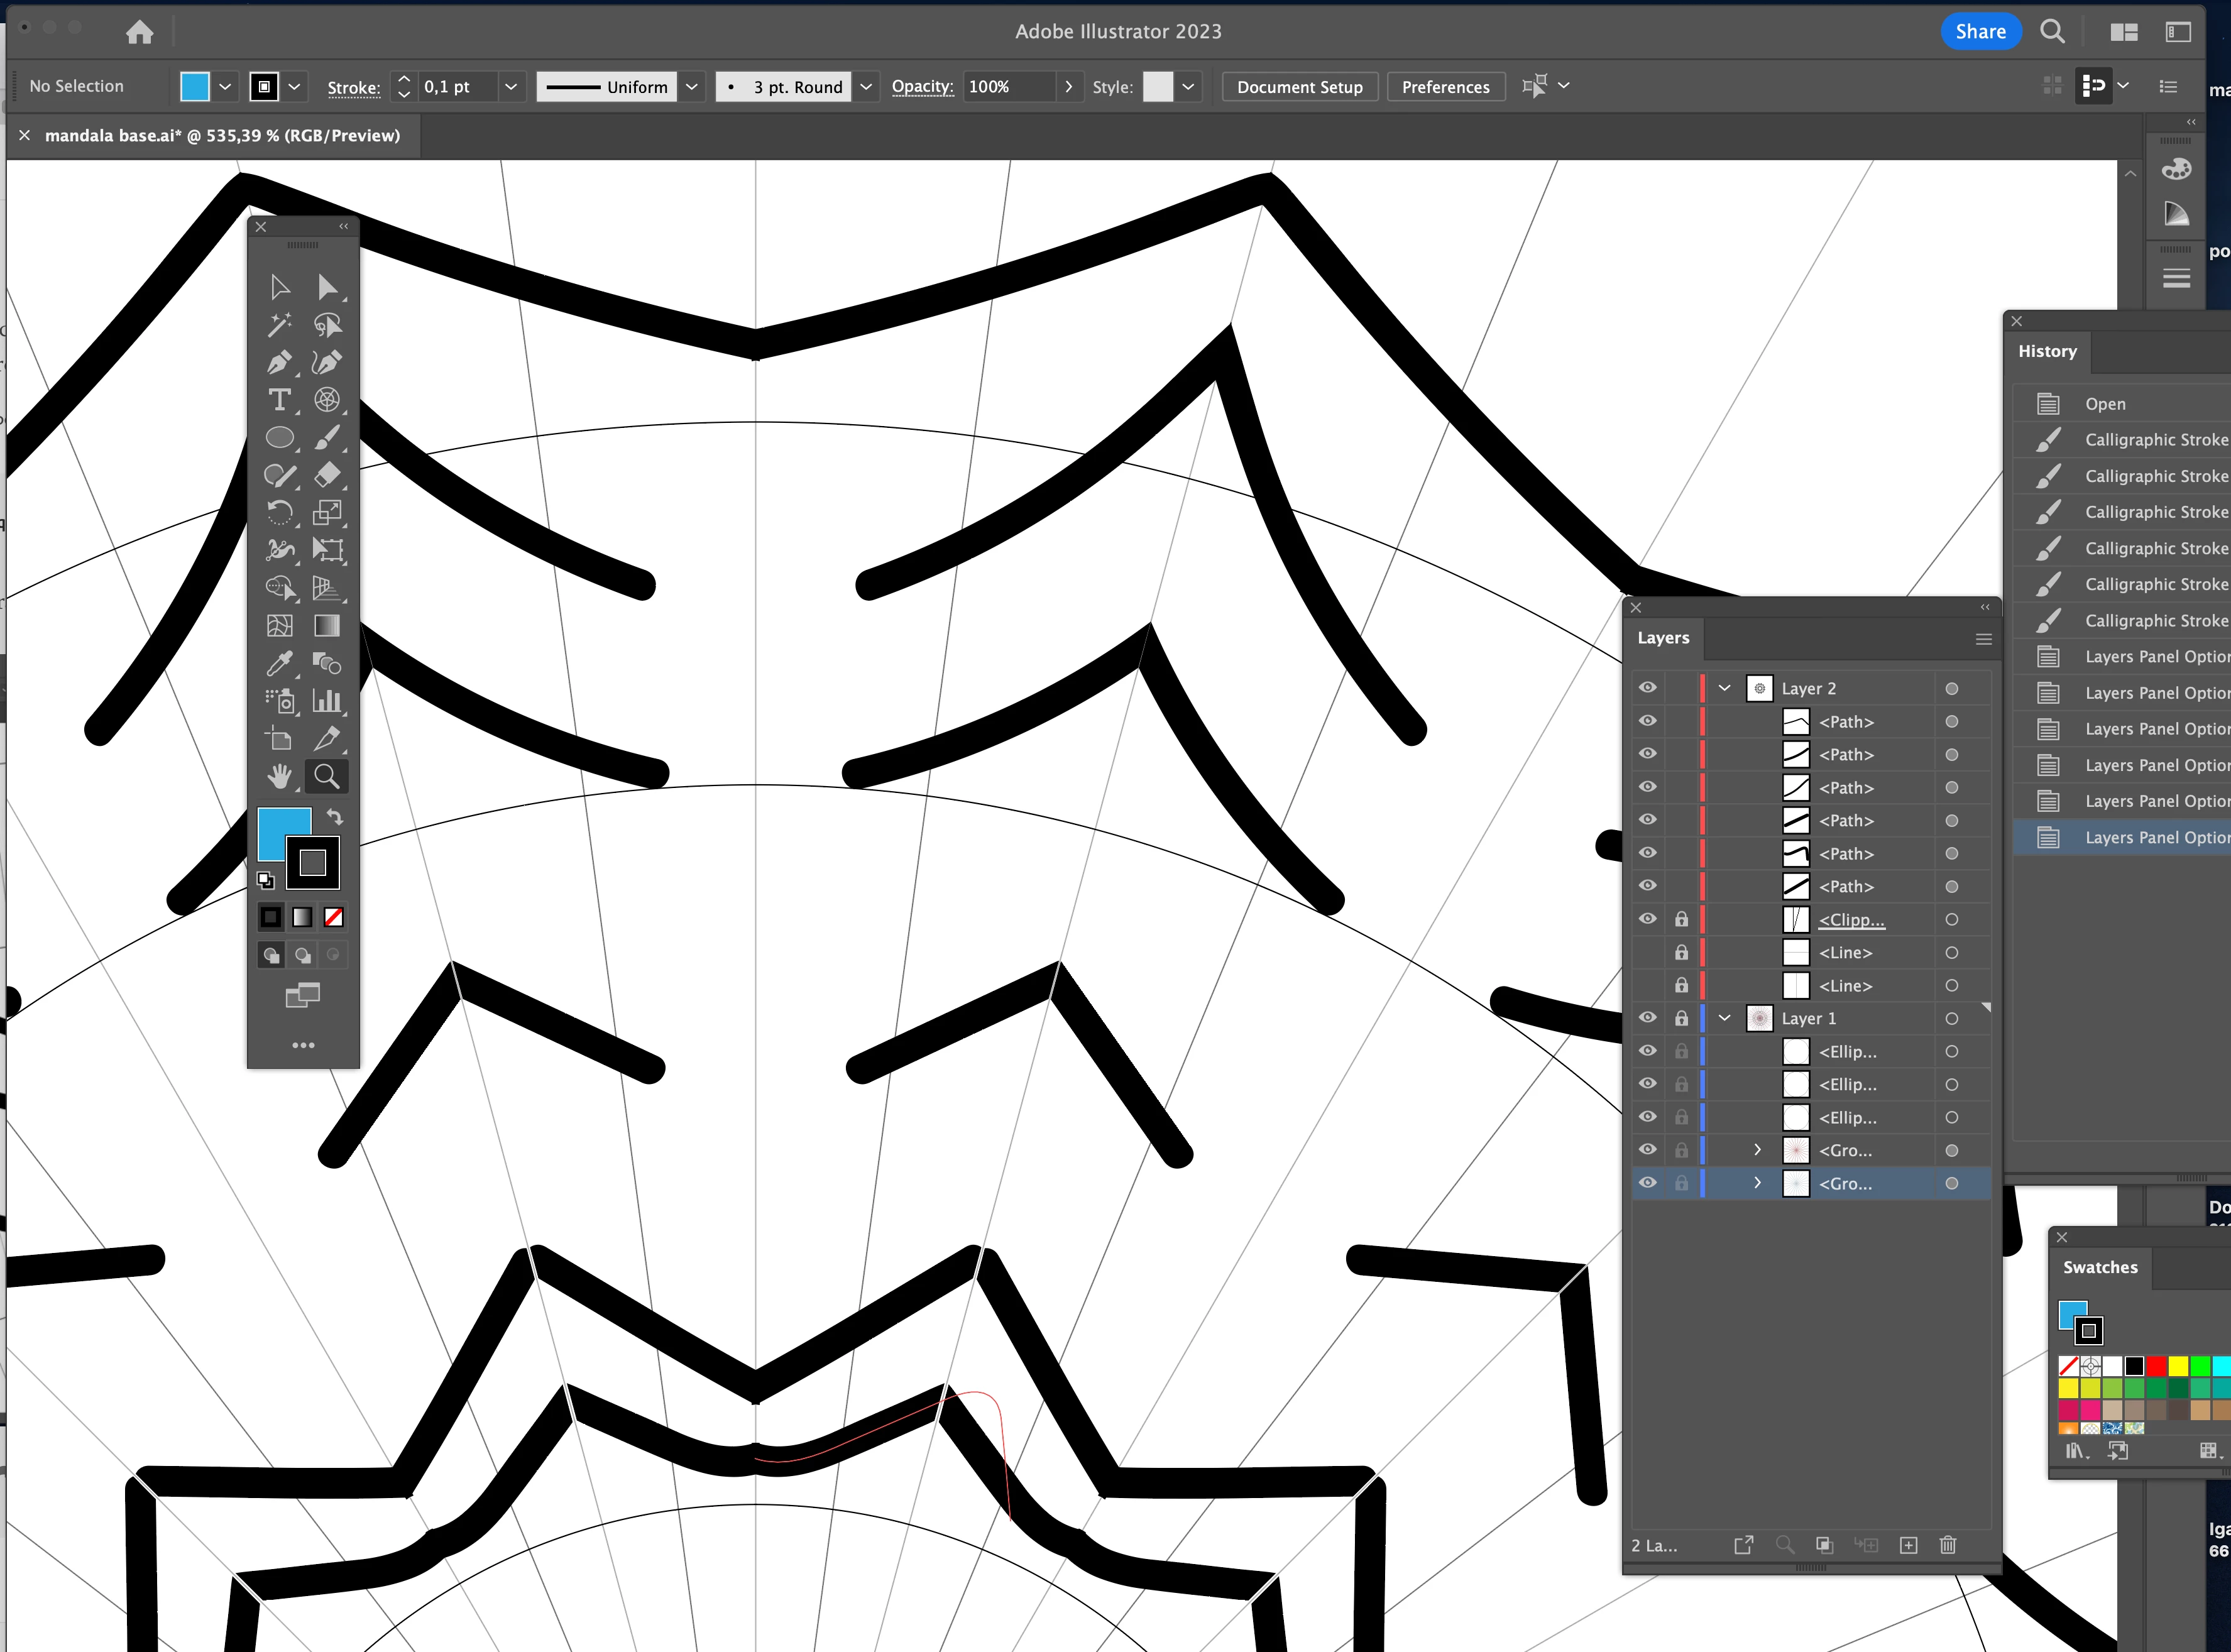Collapse Layer 2 disclosure arrow
This screenshot has height=1652, width=2231.
(1724, 688)
